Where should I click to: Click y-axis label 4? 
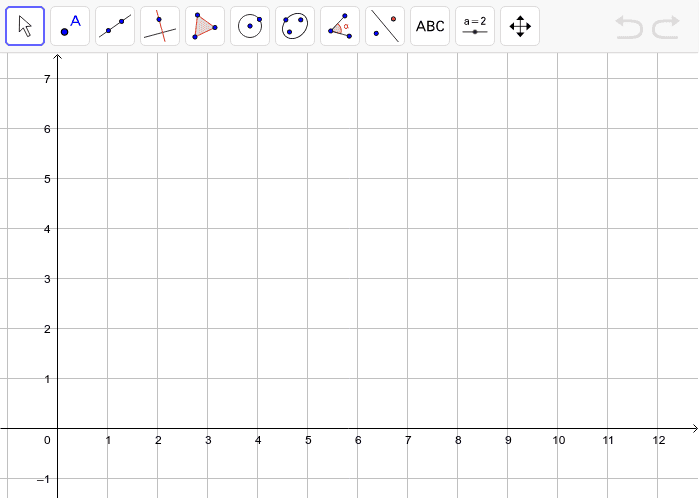47,229
